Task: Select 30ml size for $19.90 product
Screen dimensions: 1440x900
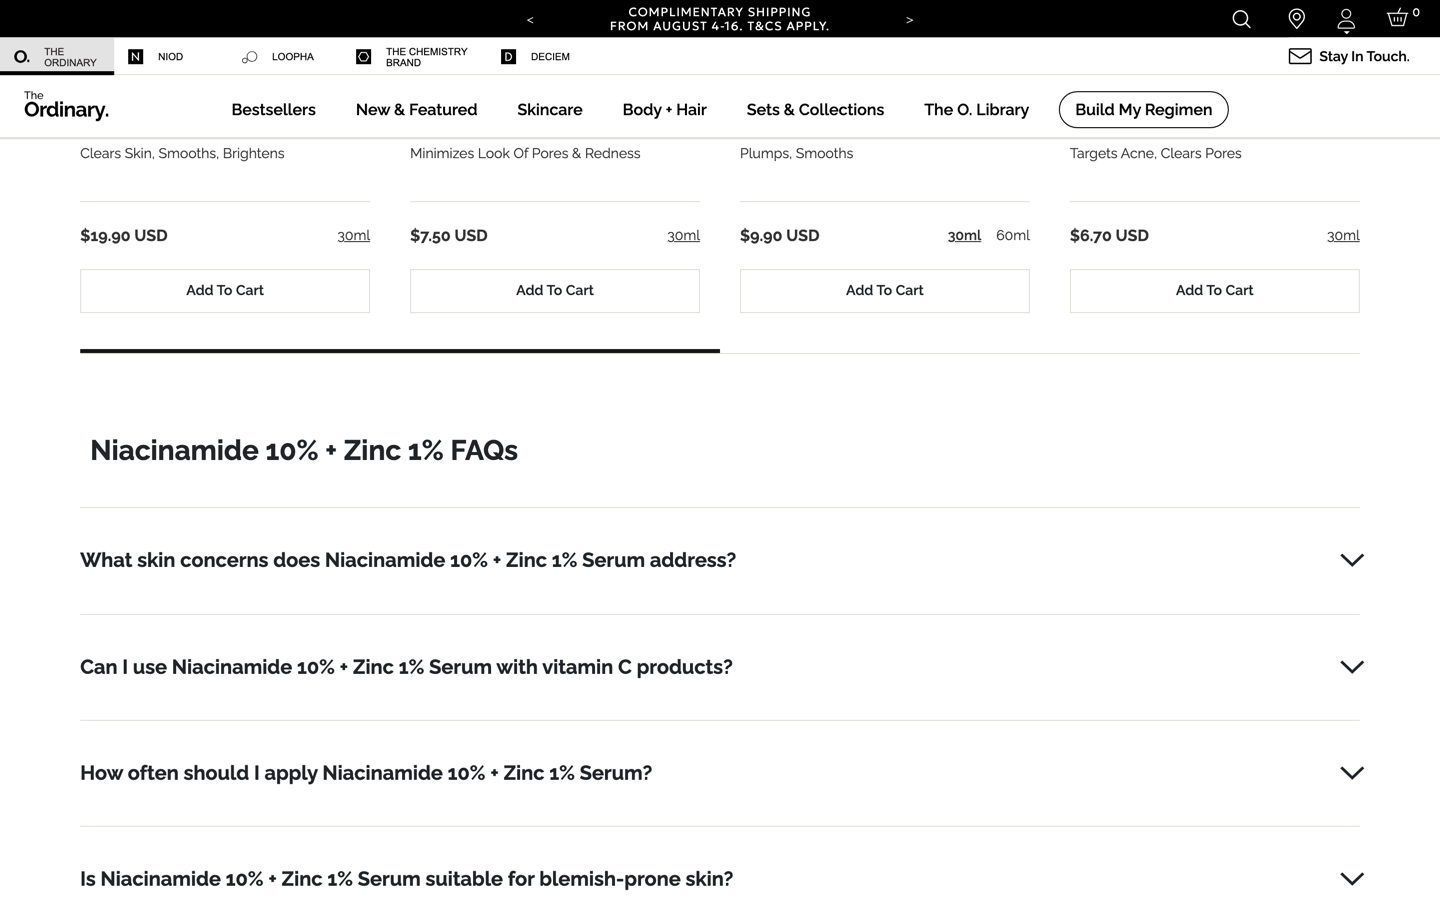Action: 353,236
